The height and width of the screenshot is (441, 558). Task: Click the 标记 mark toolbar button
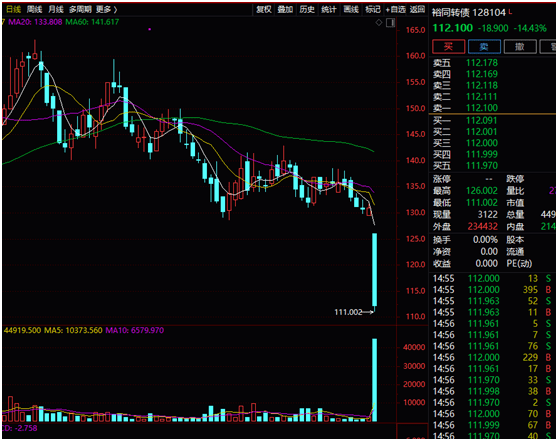[x=373, y=10]
